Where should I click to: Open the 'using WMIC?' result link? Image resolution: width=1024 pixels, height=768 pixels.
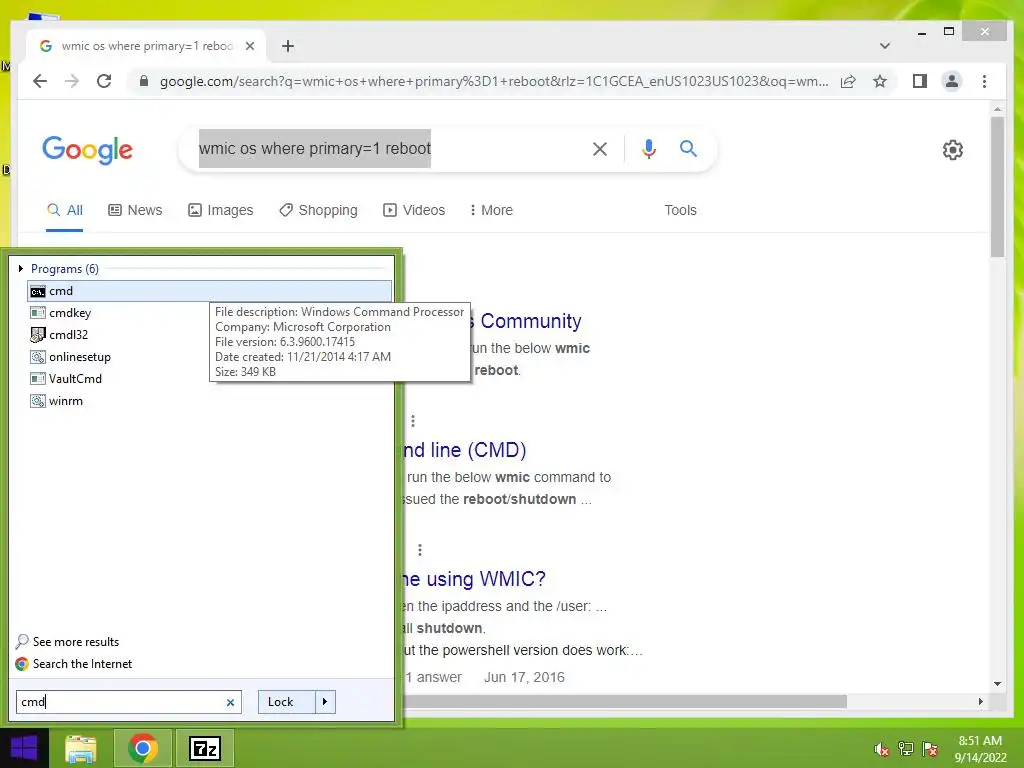tap(475, 579)
